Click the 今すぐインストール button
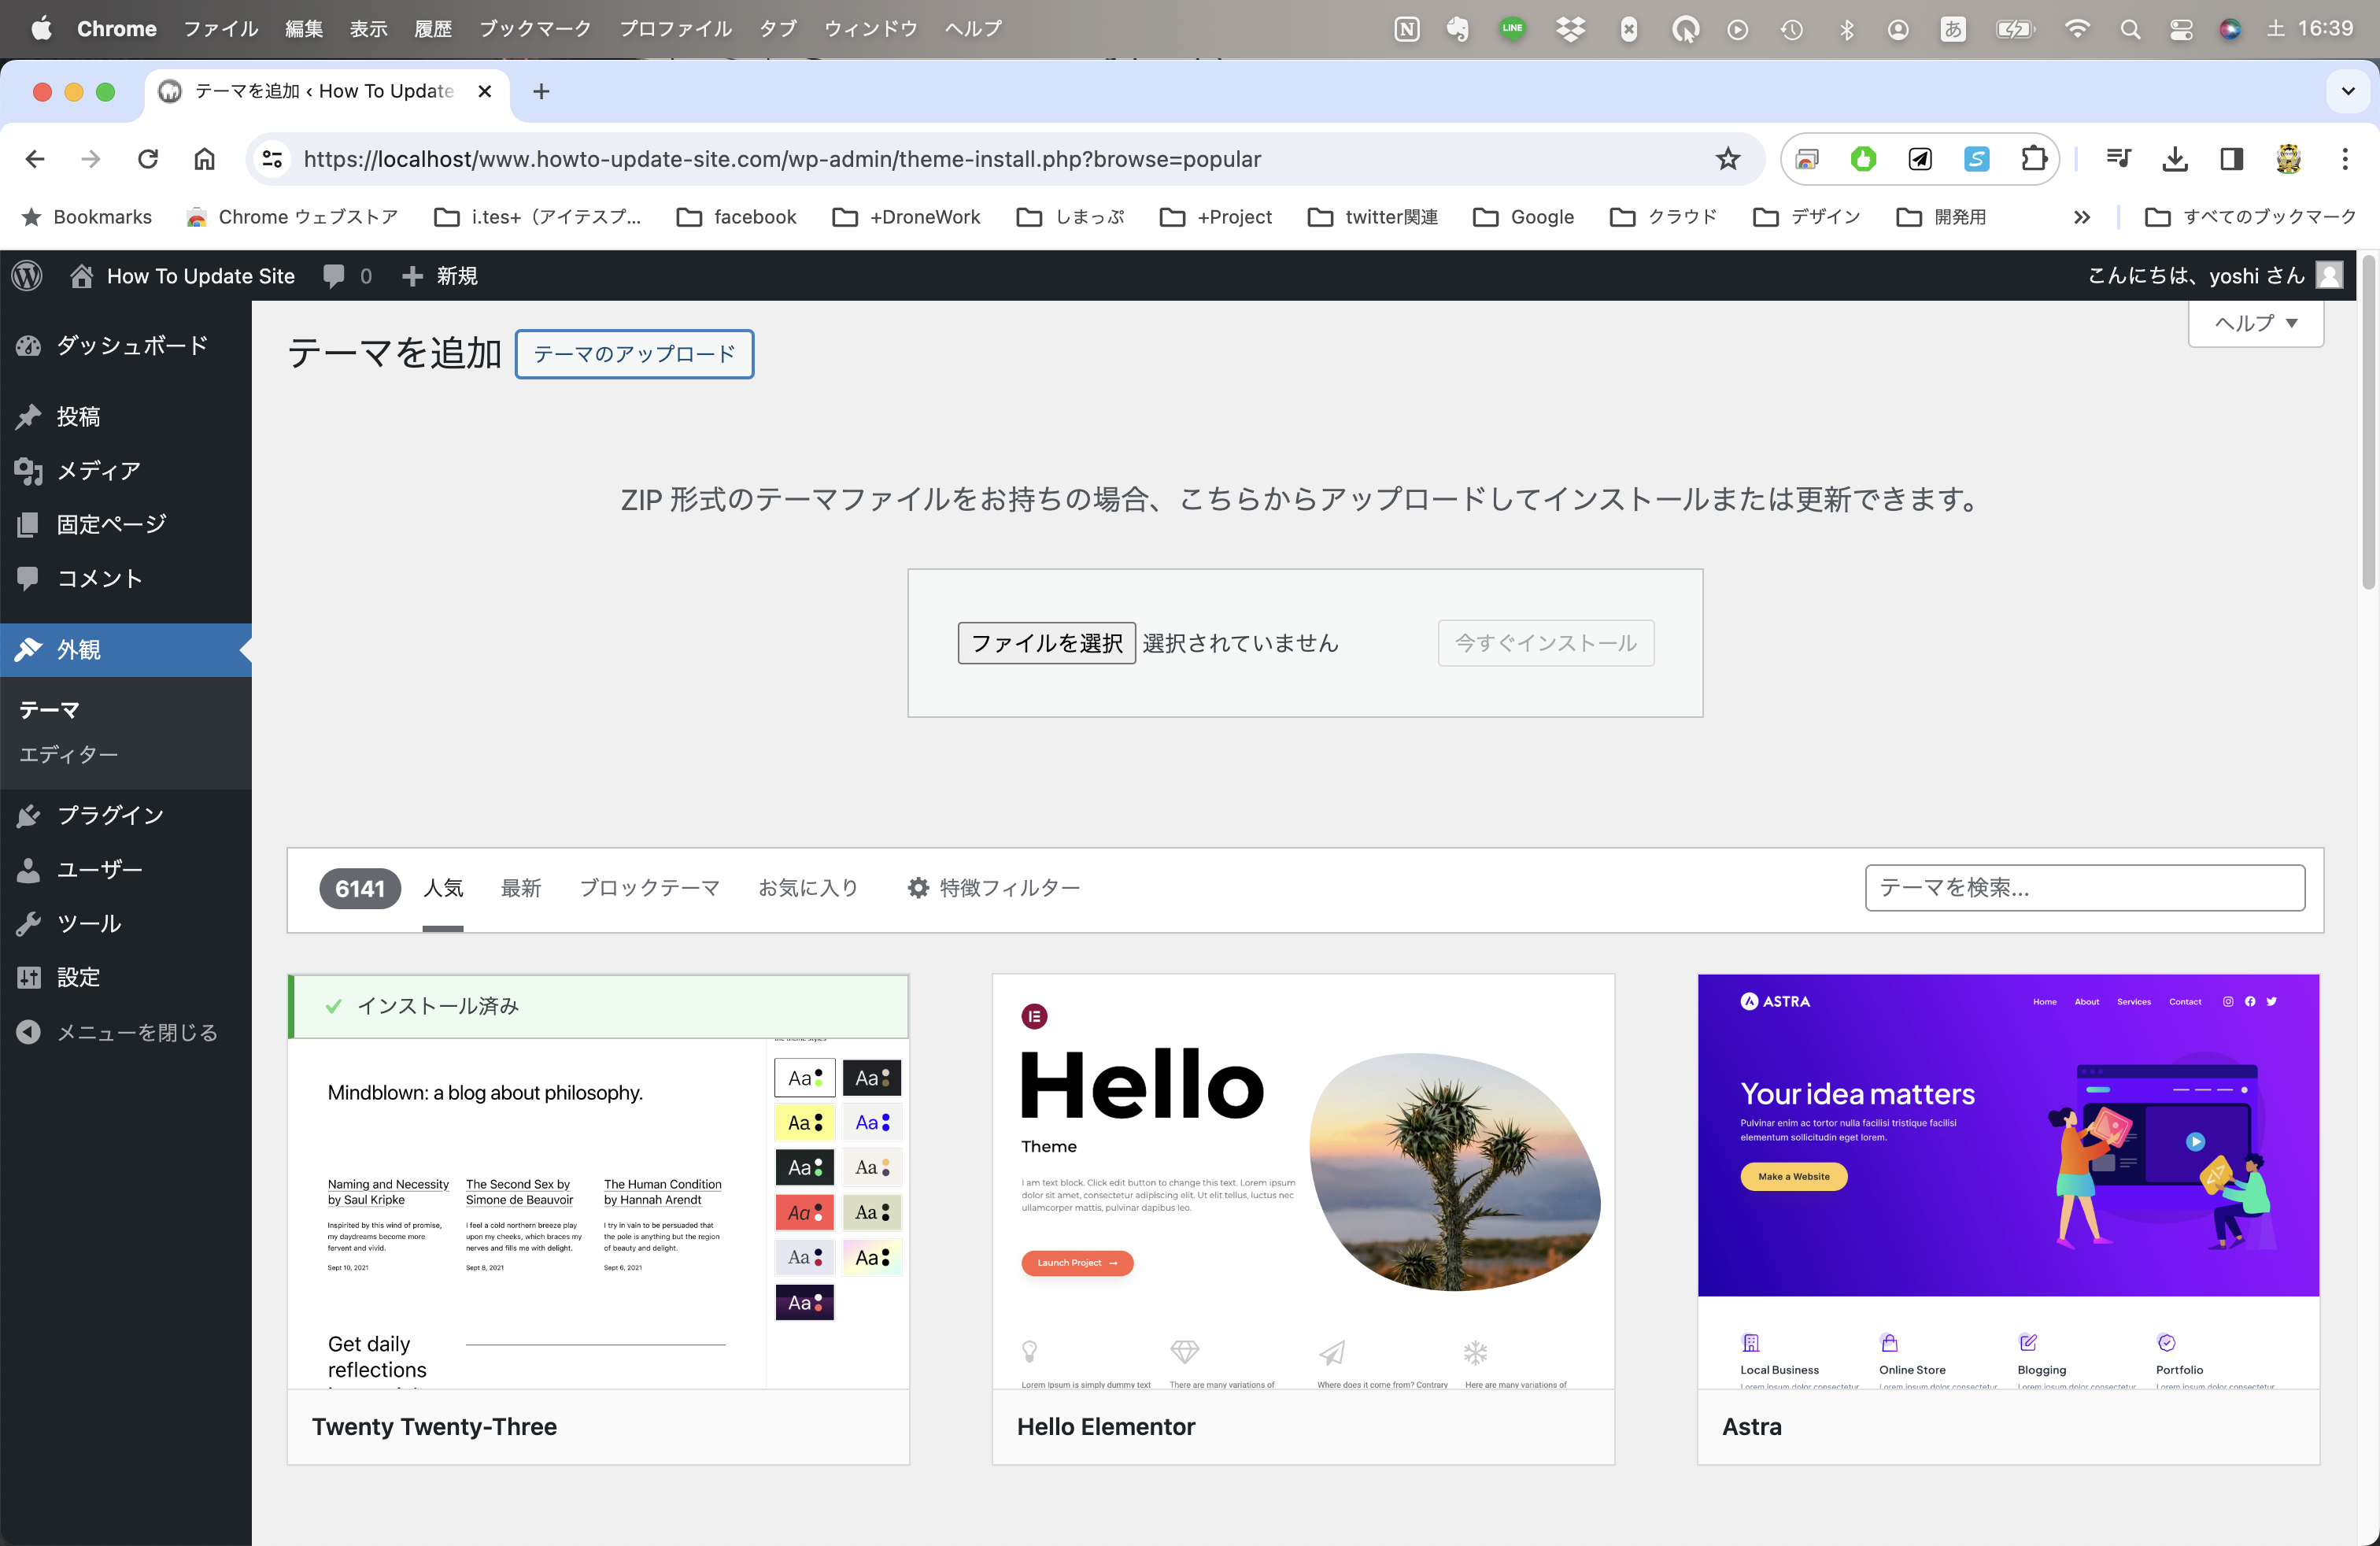 (x=1545, y=643)
